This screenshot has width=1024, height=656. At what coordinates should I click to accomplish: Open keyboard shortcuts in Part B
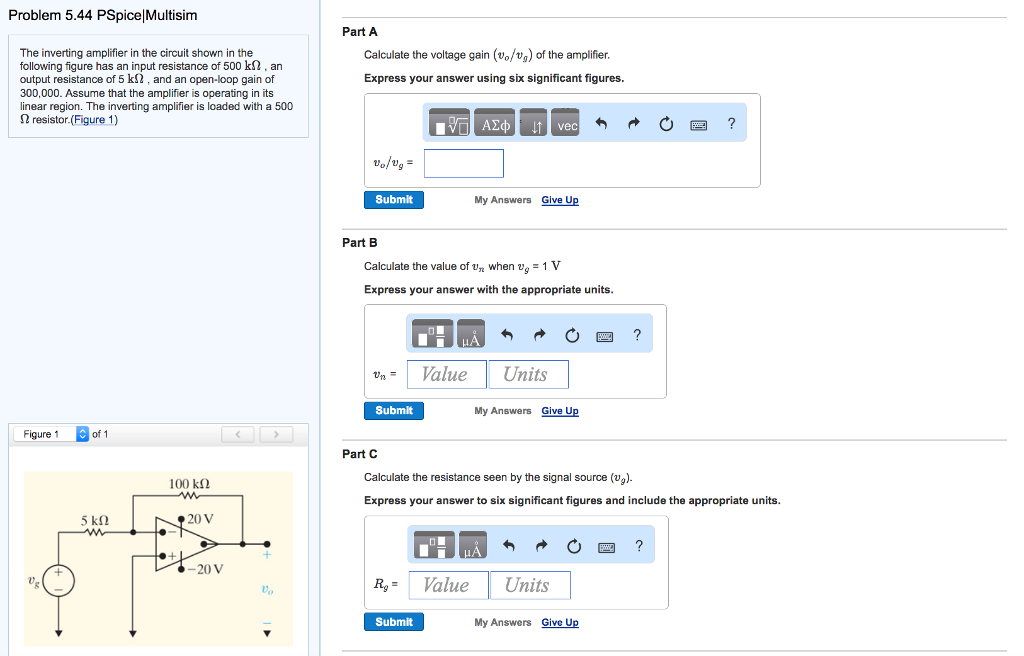[x=605, y=336]
